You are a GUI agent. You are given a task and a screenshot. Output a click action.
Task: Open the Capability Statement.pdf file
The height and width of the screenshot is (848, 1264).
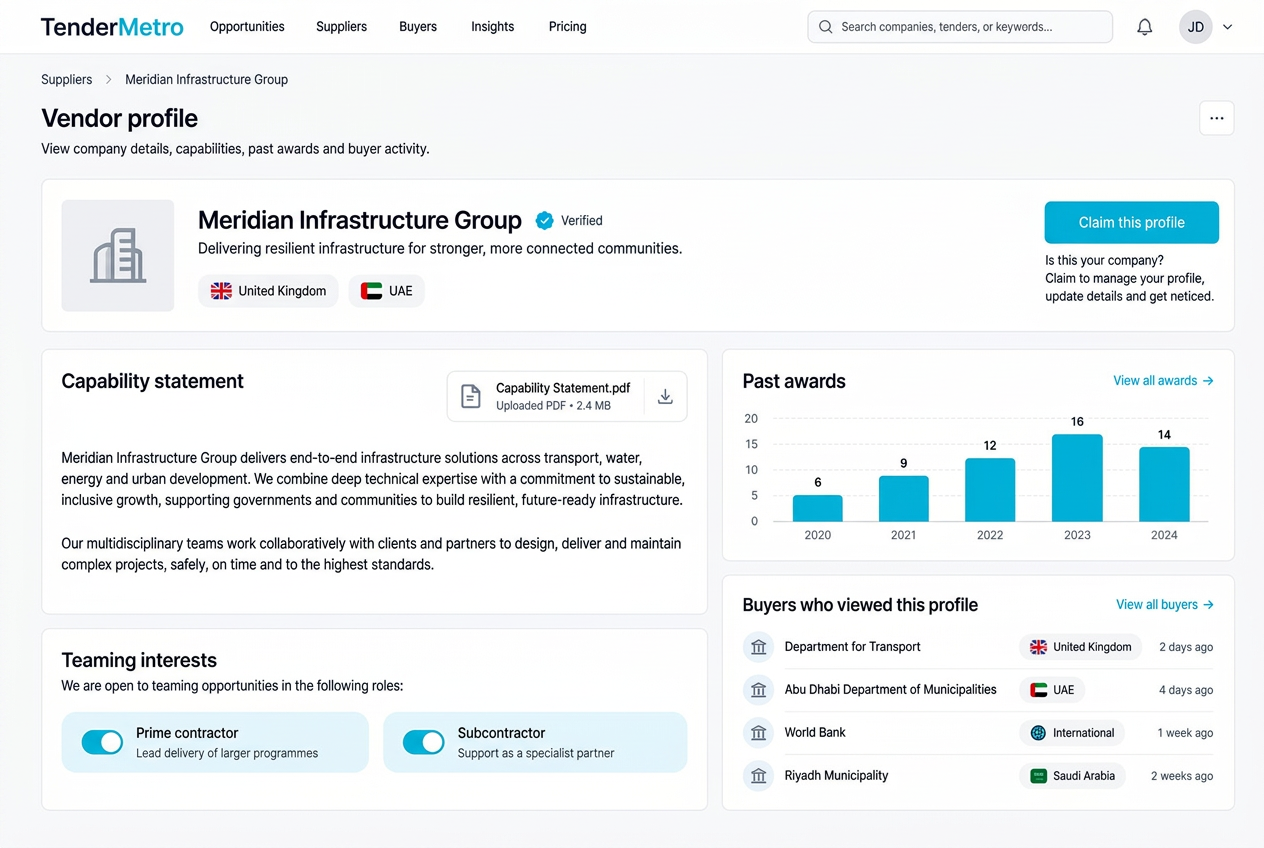pyautogui.click(x=563, y=388)
